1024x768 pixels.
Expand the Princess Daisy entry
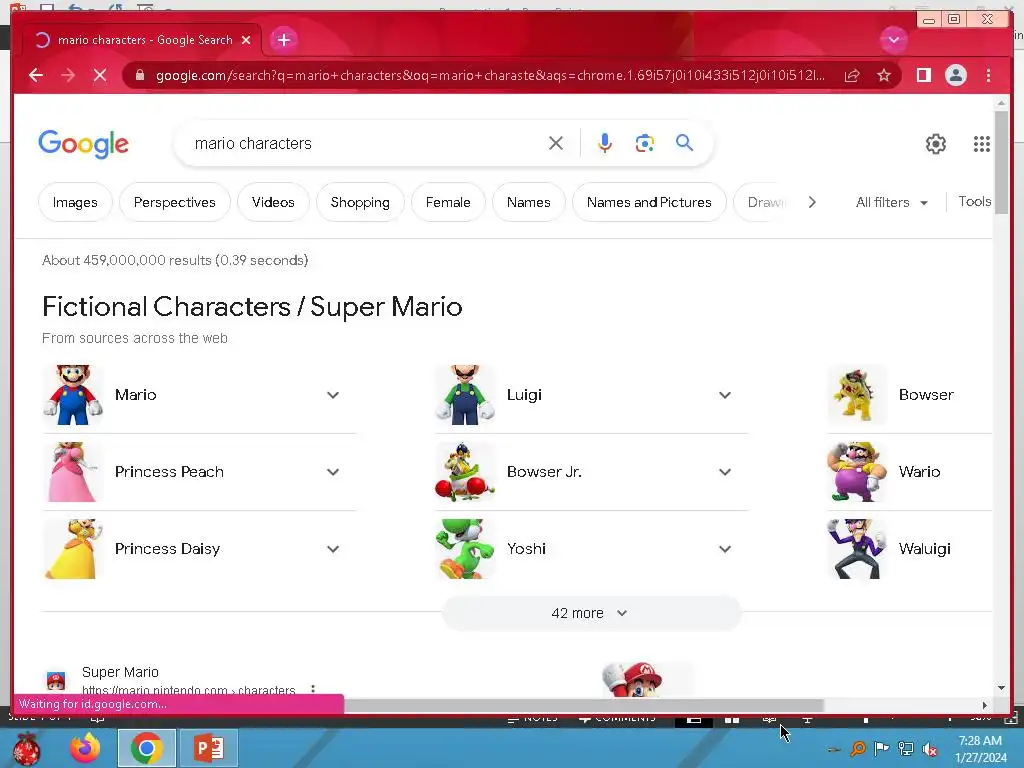[x=333, y=549]
